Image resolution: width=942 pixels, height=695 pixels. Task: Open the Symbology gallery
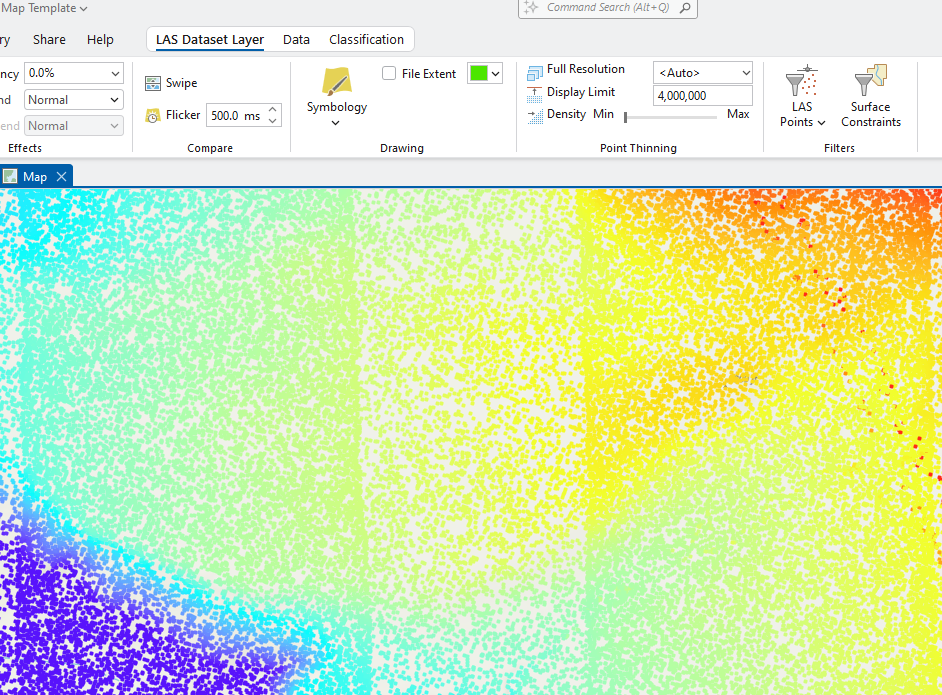point(336,95)
